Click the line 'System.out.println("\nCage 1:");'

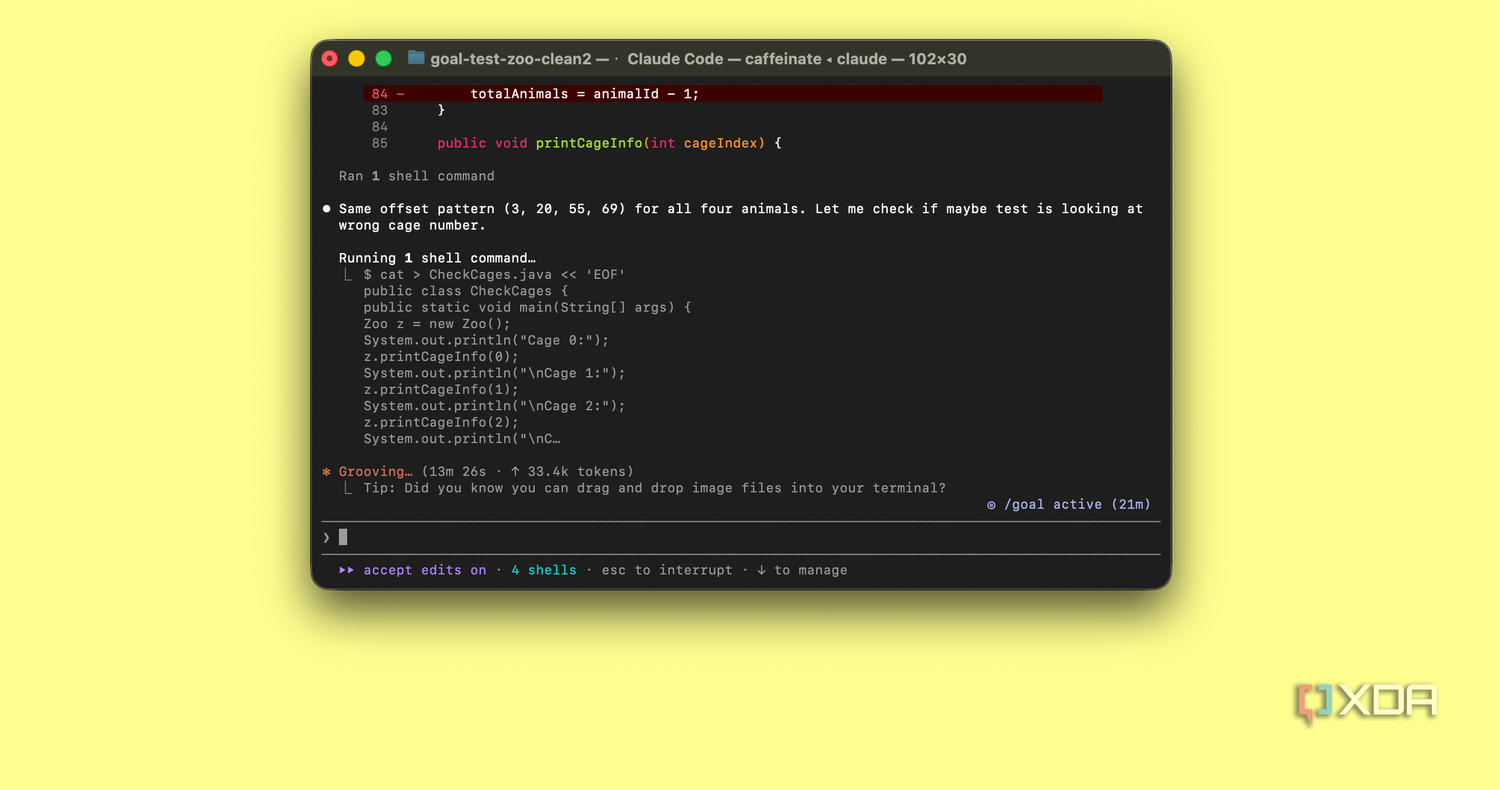pyautogui.click(x=494, y=373)
